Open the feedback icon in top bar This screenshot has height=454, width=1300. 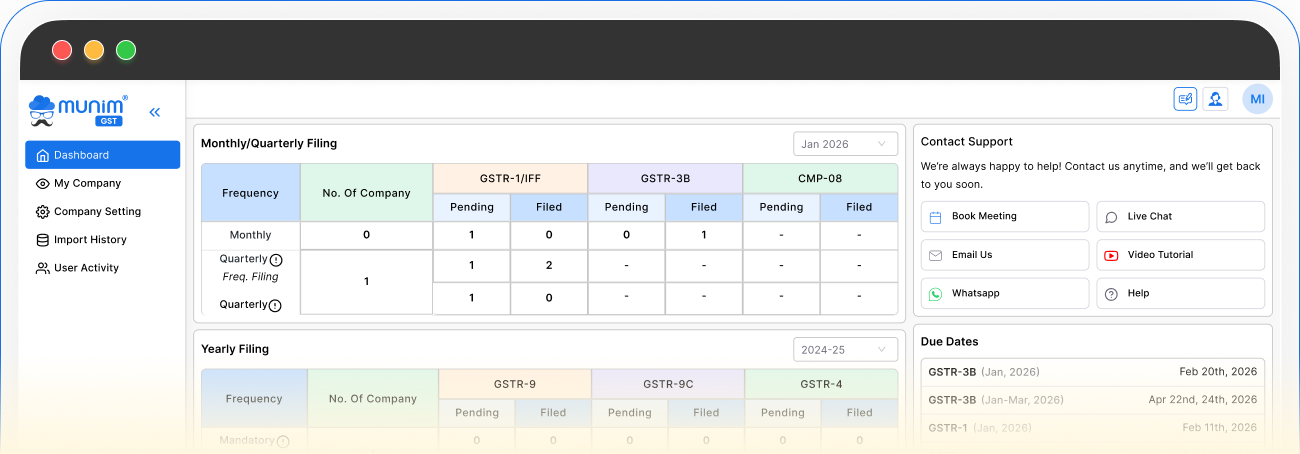click(x=1185, y=99)
